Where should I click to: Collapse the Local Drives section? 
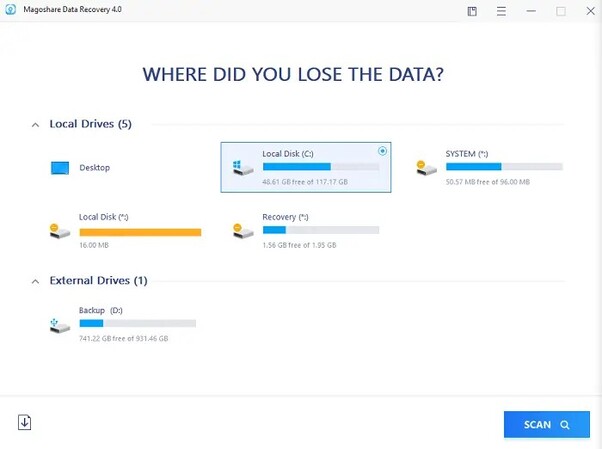(35, 125)
